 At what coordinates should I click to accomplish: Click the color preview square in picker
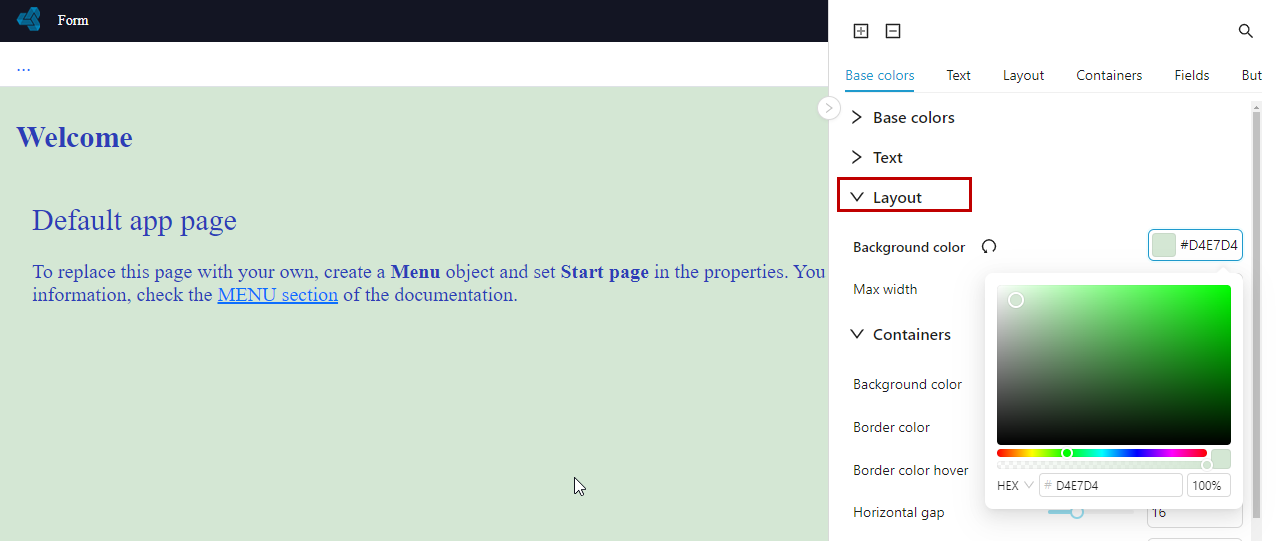(x=1220, y=459)
